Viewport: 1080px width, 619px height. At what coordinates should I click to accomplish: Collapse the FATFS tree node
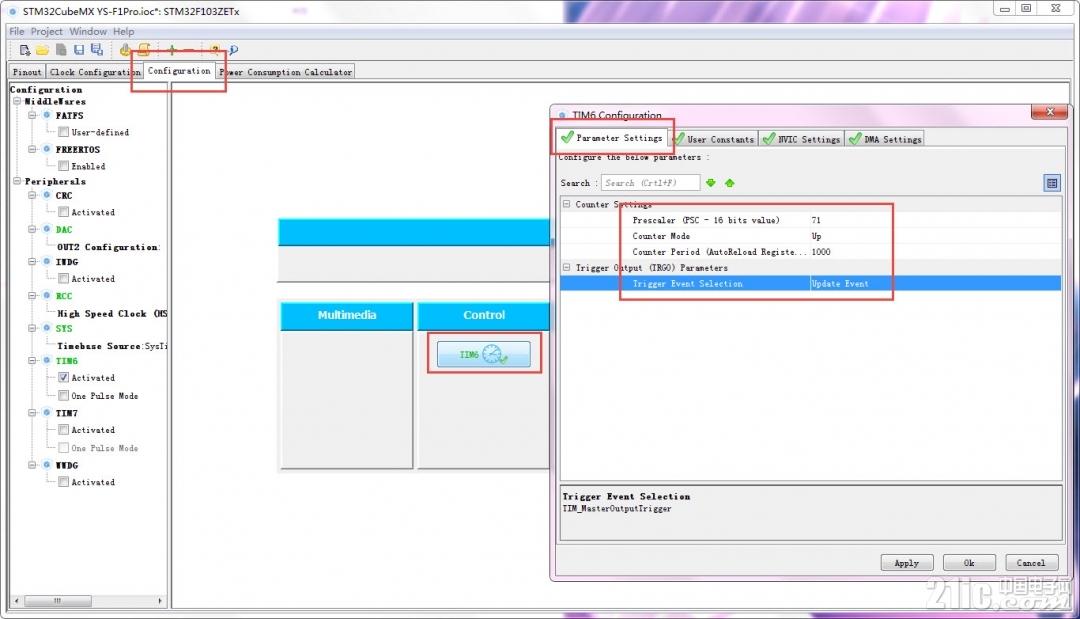(32, 115)
